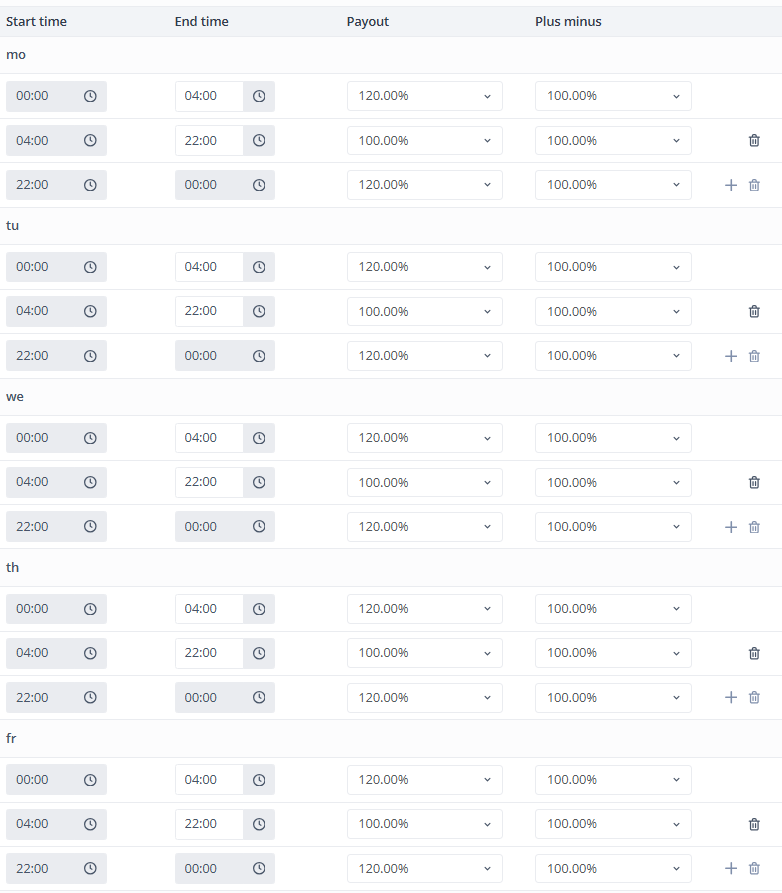
Task: Open clock picker for Wednesday's 04:00 end time
Action: point(259,438)
